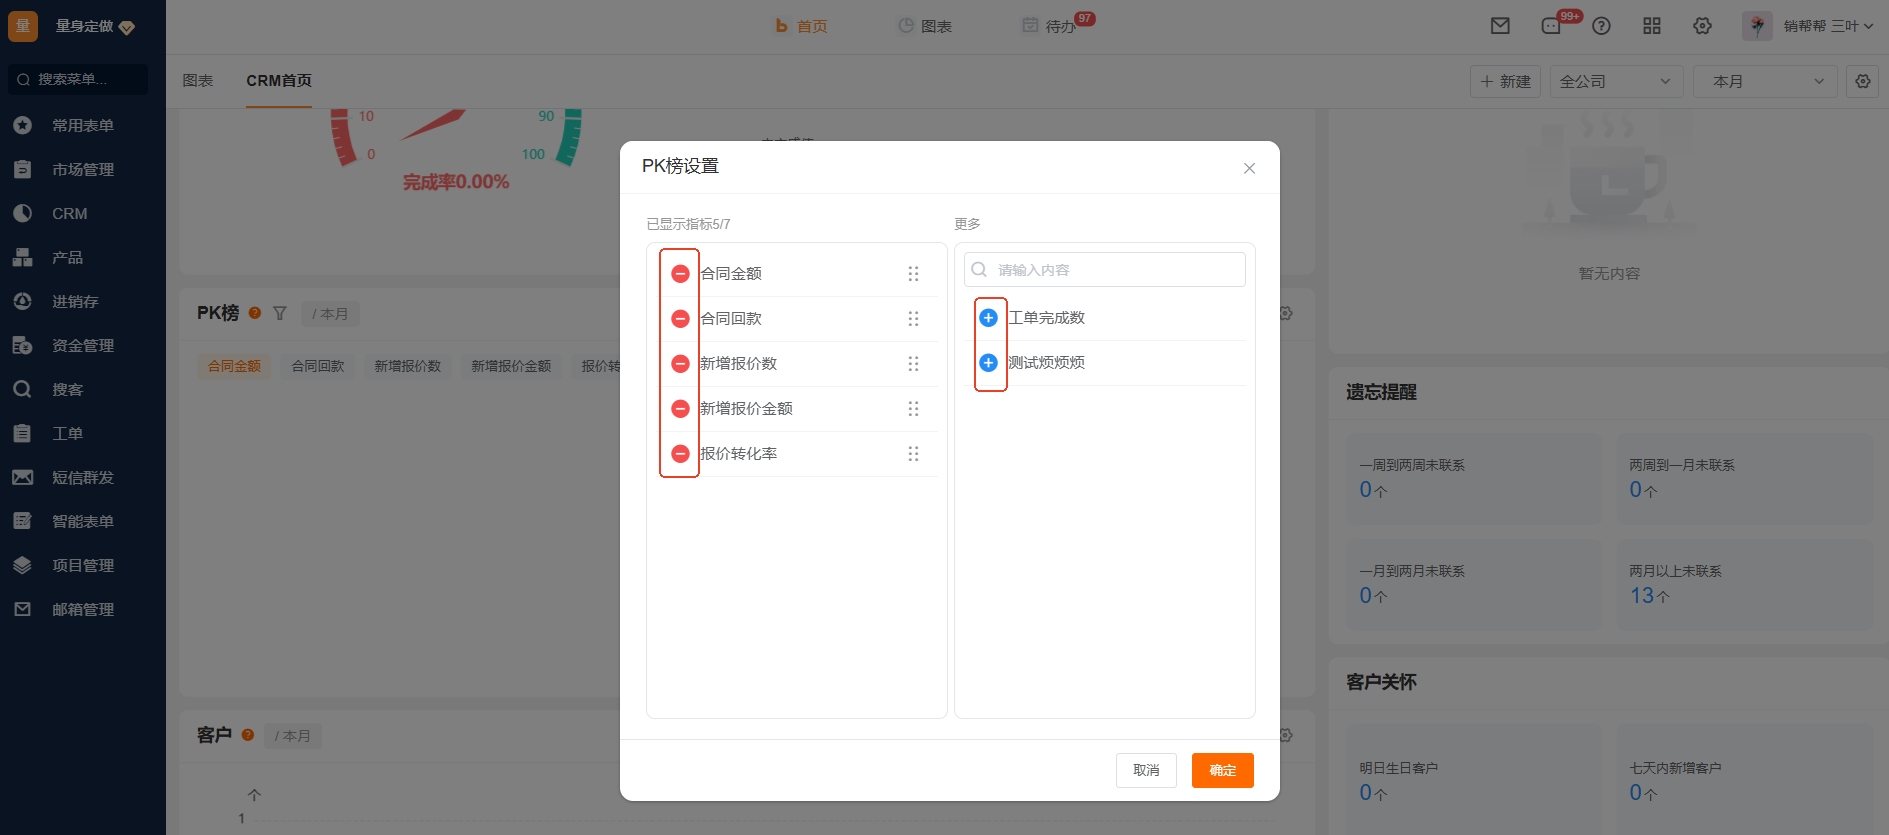This screenshot has width=1889, height=835.
Task: Remove 新增报价金额 with its red minus icon
Action: coord(680,409)
